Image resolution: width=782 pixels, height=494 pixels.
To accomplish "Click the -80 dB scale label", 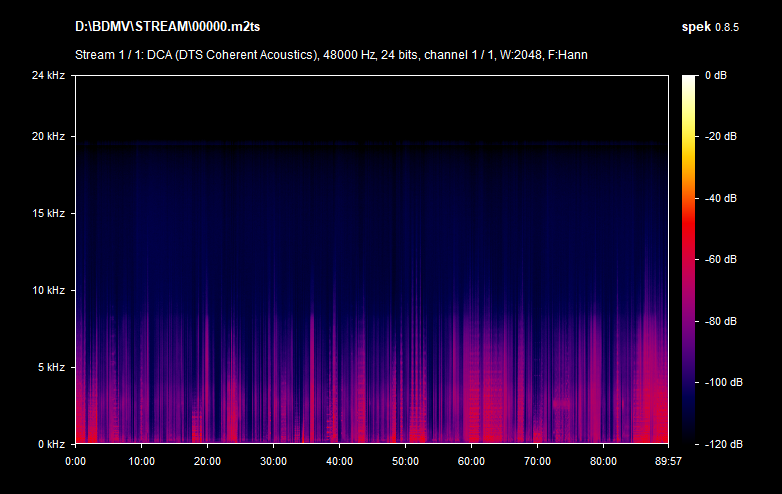I will pos(718,321).
